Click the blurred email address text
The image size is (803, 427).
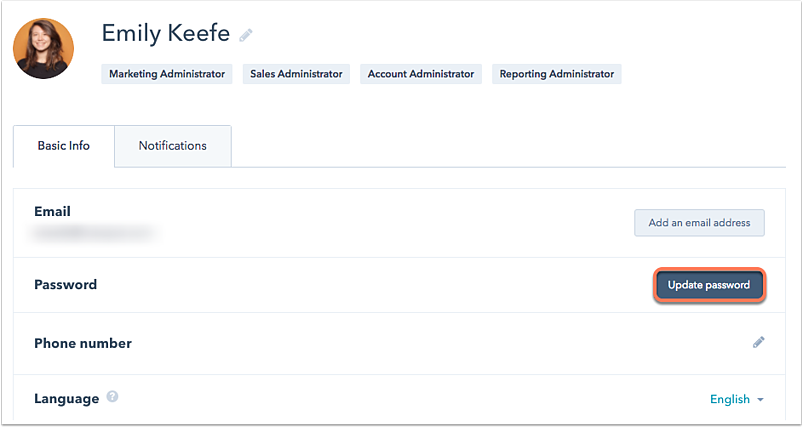click(x=94, y=233)
